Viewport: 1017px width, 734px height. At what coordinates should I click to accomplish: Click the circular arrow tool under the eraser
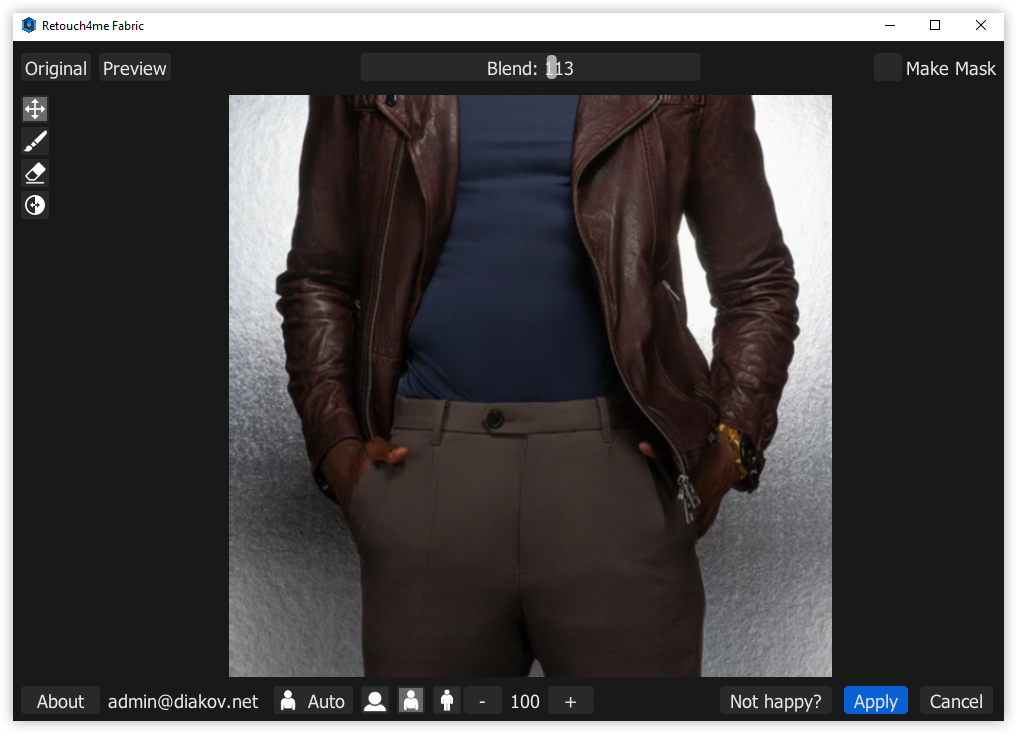click(35, 206)
